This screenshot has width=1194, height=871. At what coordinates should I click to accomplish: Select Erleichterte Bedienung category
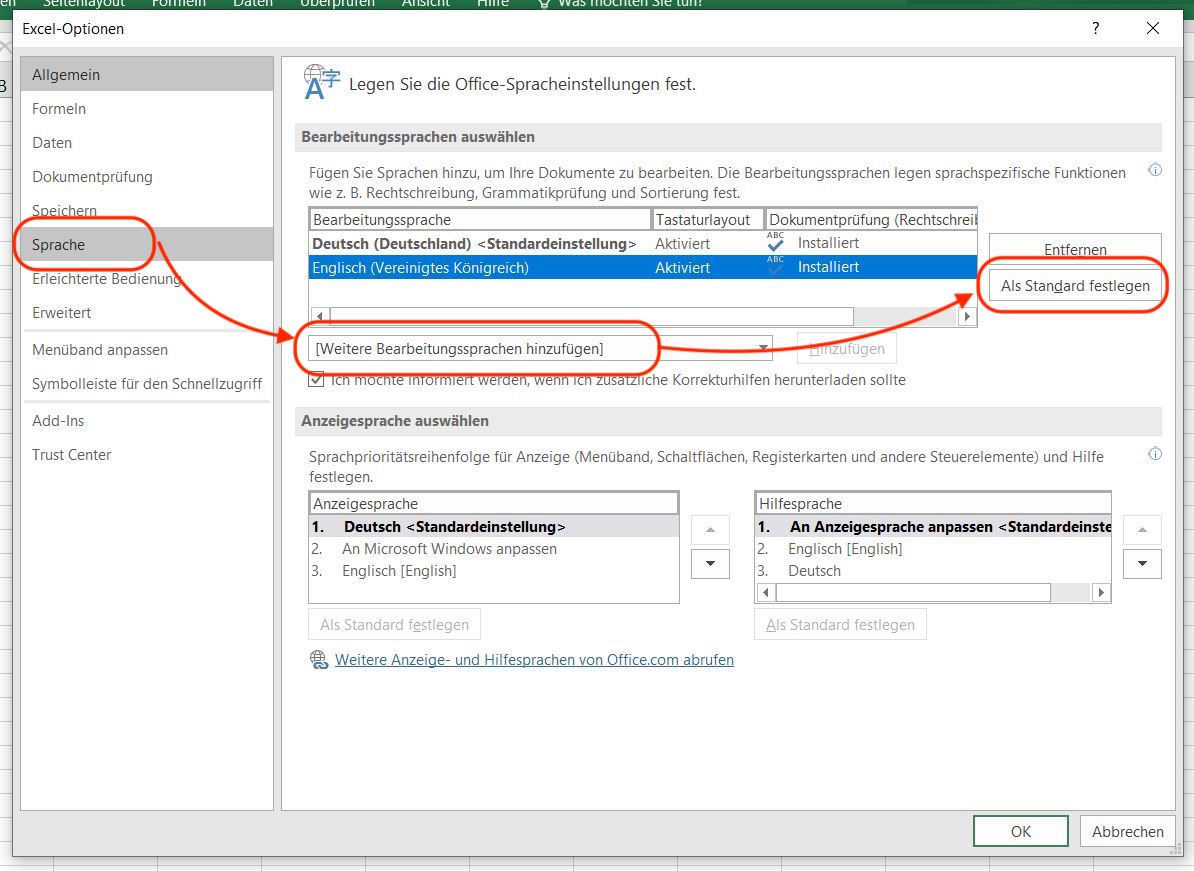(147, 279)
